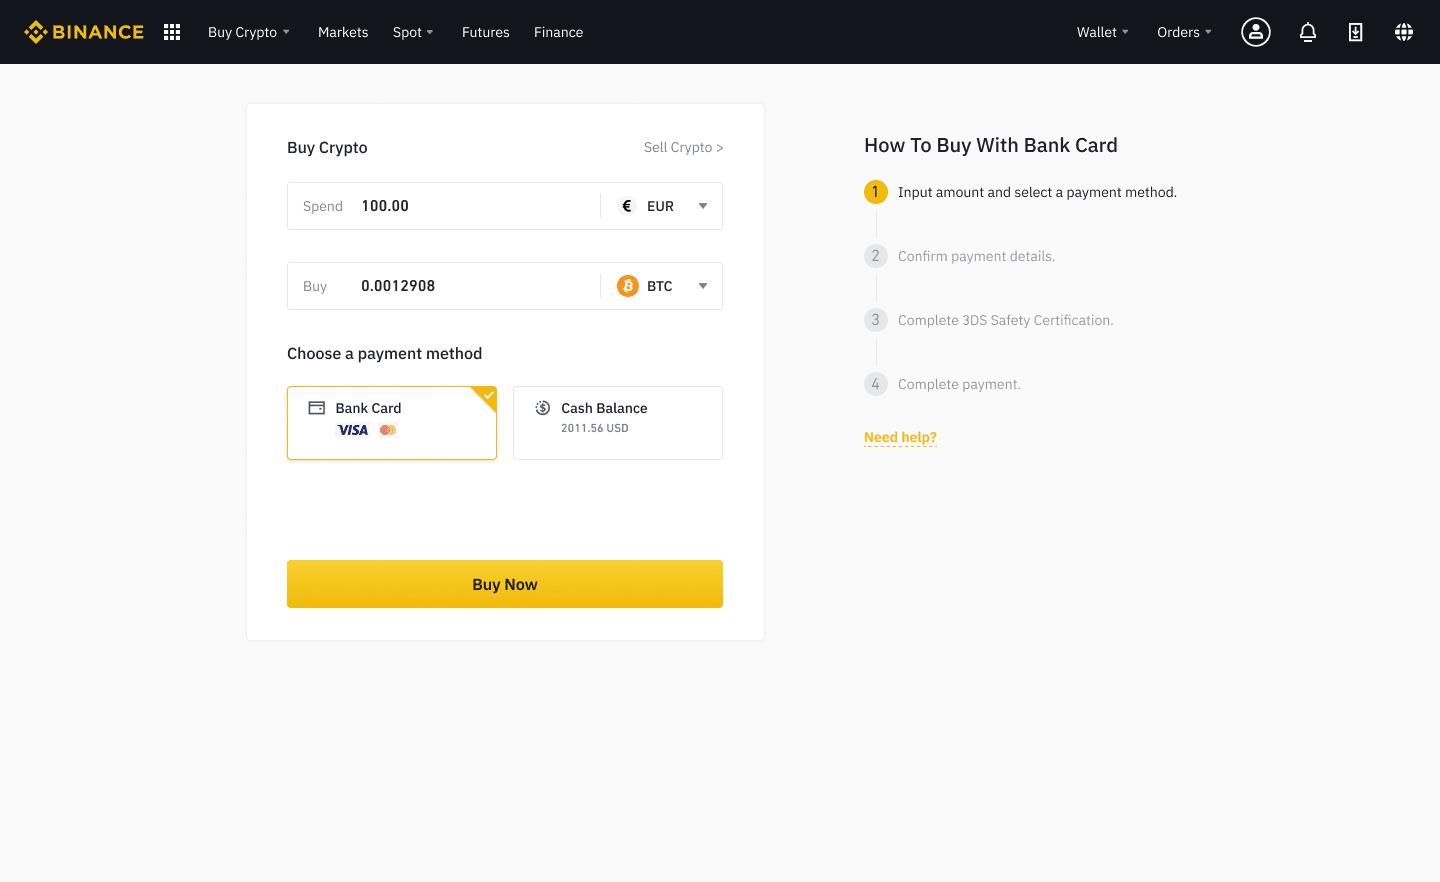Click the Visa logo on Bank Card
Viewport: 1440px width, 882px height.
[x=352, y=430]
